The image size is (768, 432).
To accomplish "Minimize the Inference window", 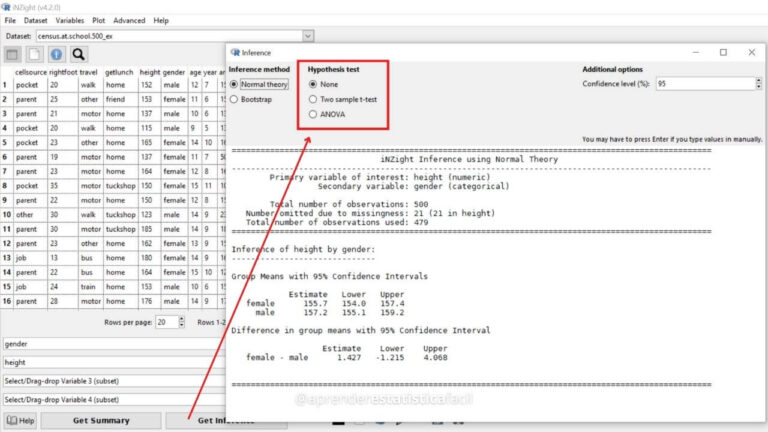I will (696, 52).
